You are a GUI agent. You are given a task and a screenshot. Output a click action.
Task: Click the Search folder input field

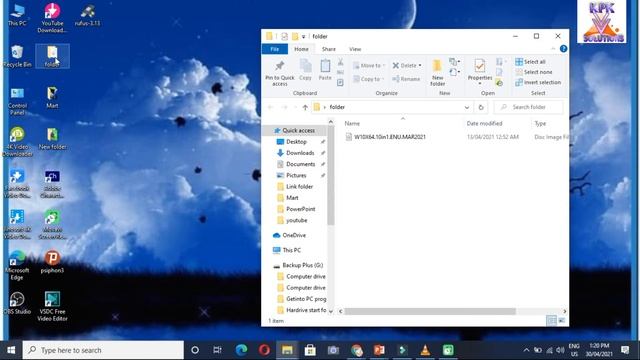coord(529,107)
